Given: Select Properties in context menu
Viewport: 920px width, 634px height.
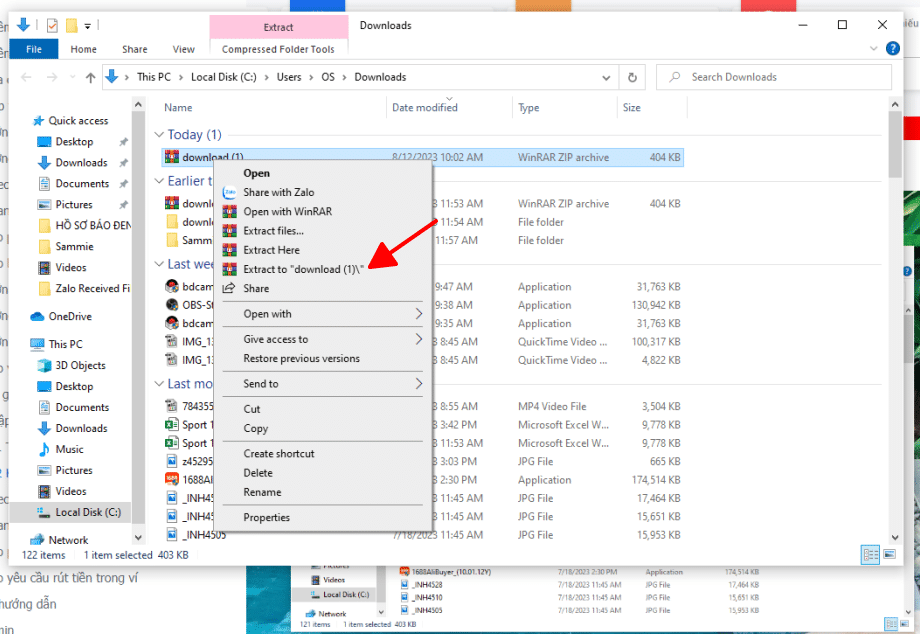Looking at the screenshot, I should pyautogui.click(x=266, y=517).
